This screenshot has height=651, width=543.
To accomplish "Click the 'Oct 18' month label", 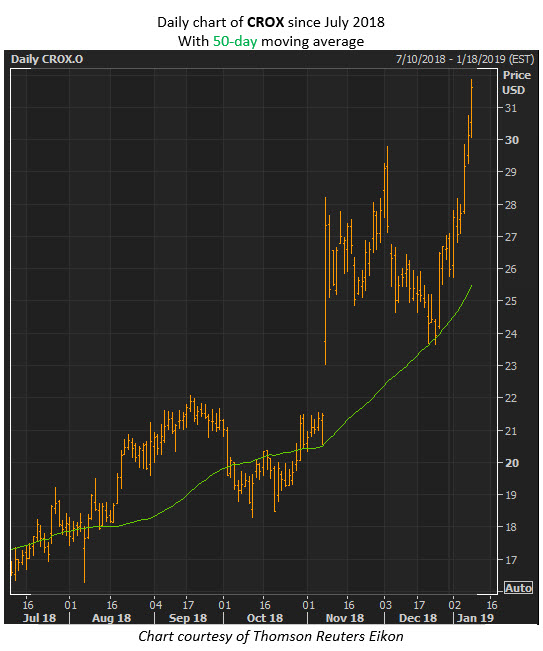I will coord(265,618).
